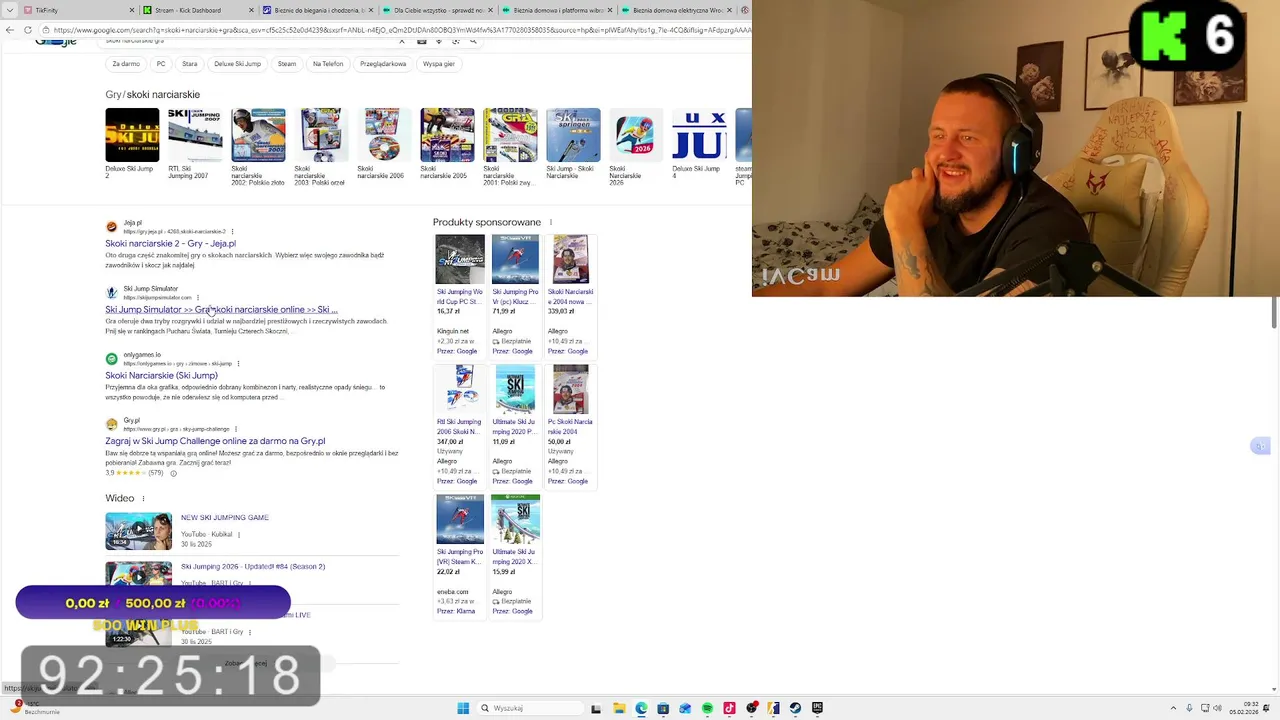Open Skoki narciarskie 2 - Gry - Jeja.pl link
Screen dimensions: 1280x720
[x=171, y=243]
